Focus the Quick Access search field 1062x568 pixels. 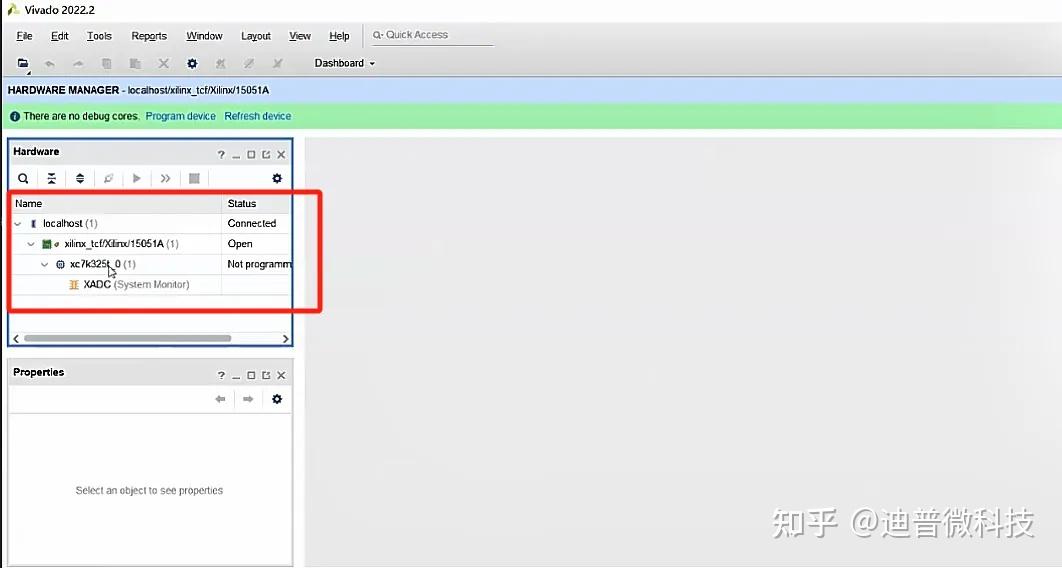(x=432, y=35)
